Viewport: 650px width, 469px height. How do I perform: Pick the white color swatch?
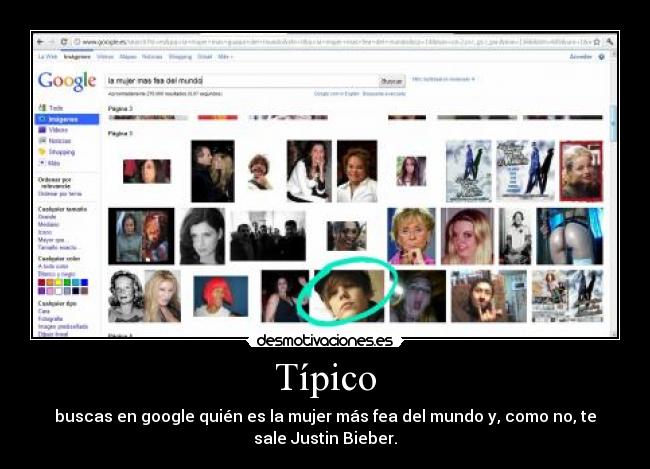[x=58, y=291]
